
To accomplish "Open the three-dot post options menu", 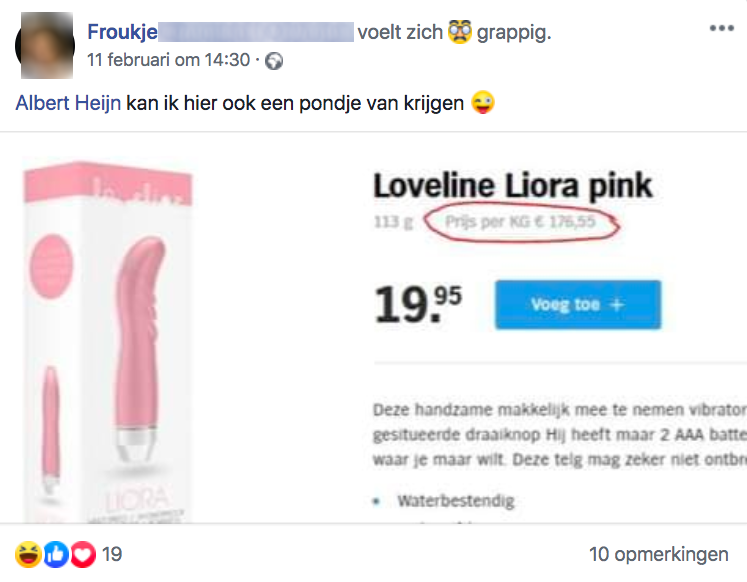I will pyautogui.click(x=721, y=29).
